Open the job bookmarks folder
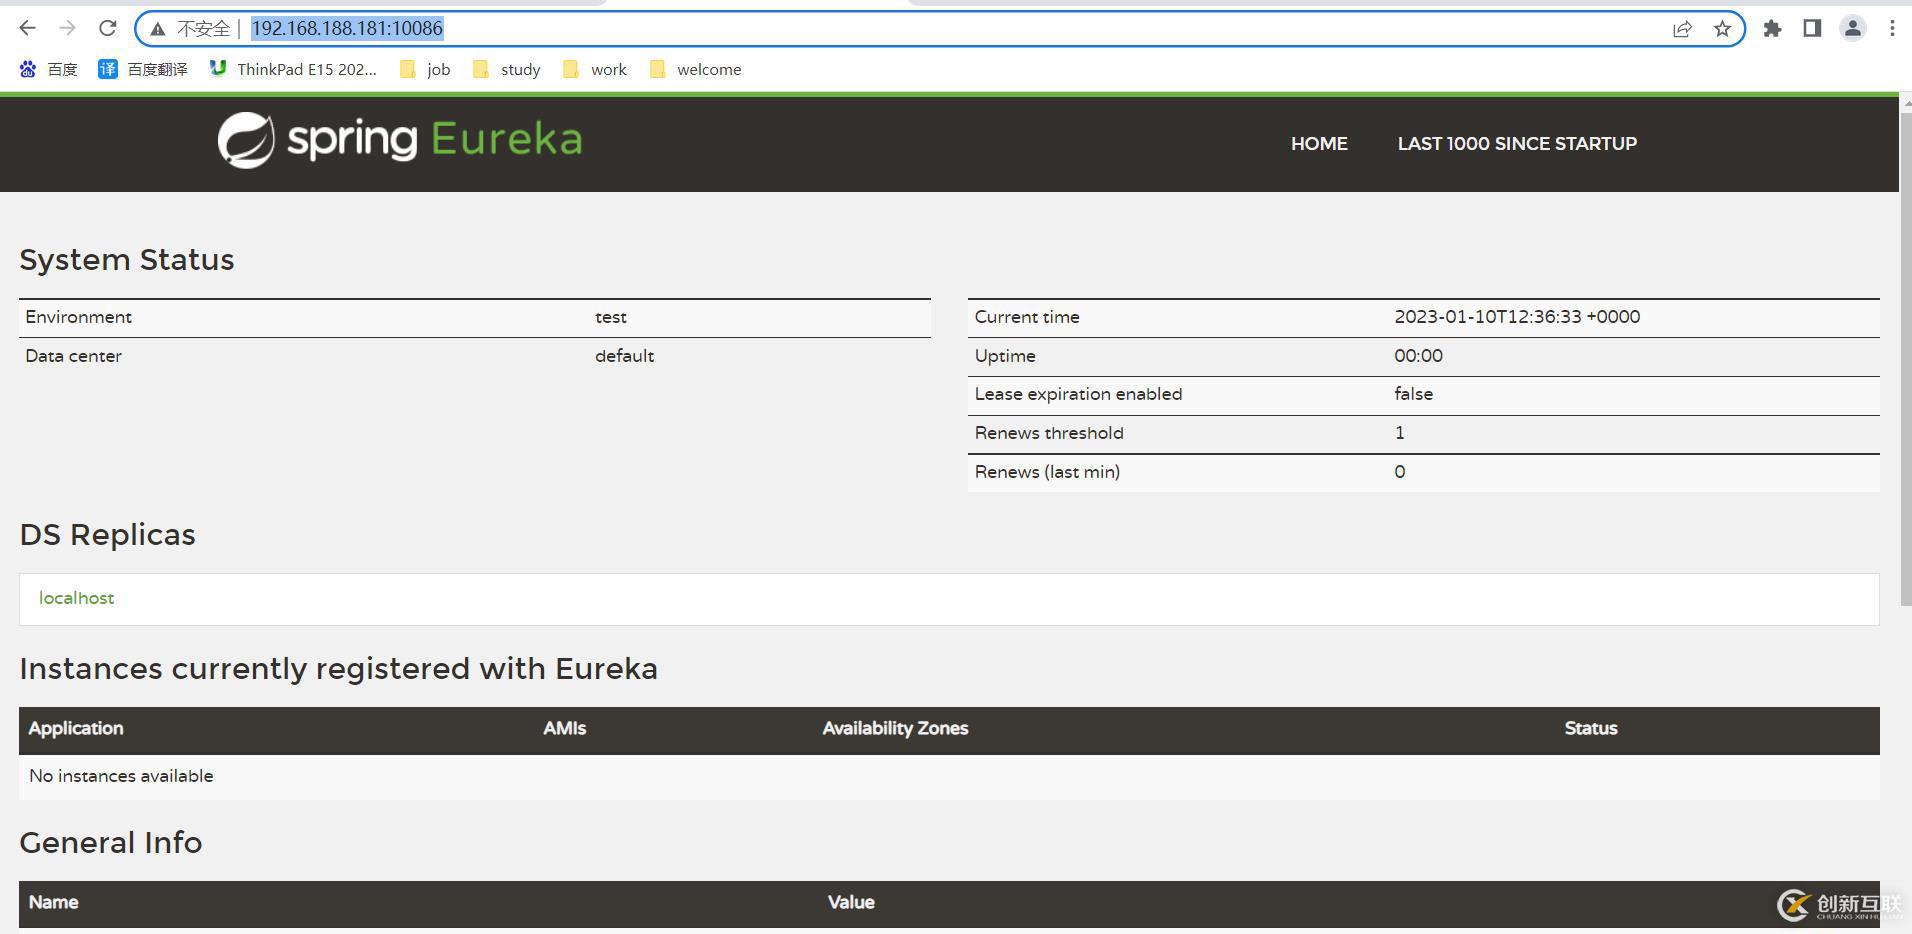The image size is (1912, 934). 425,69
